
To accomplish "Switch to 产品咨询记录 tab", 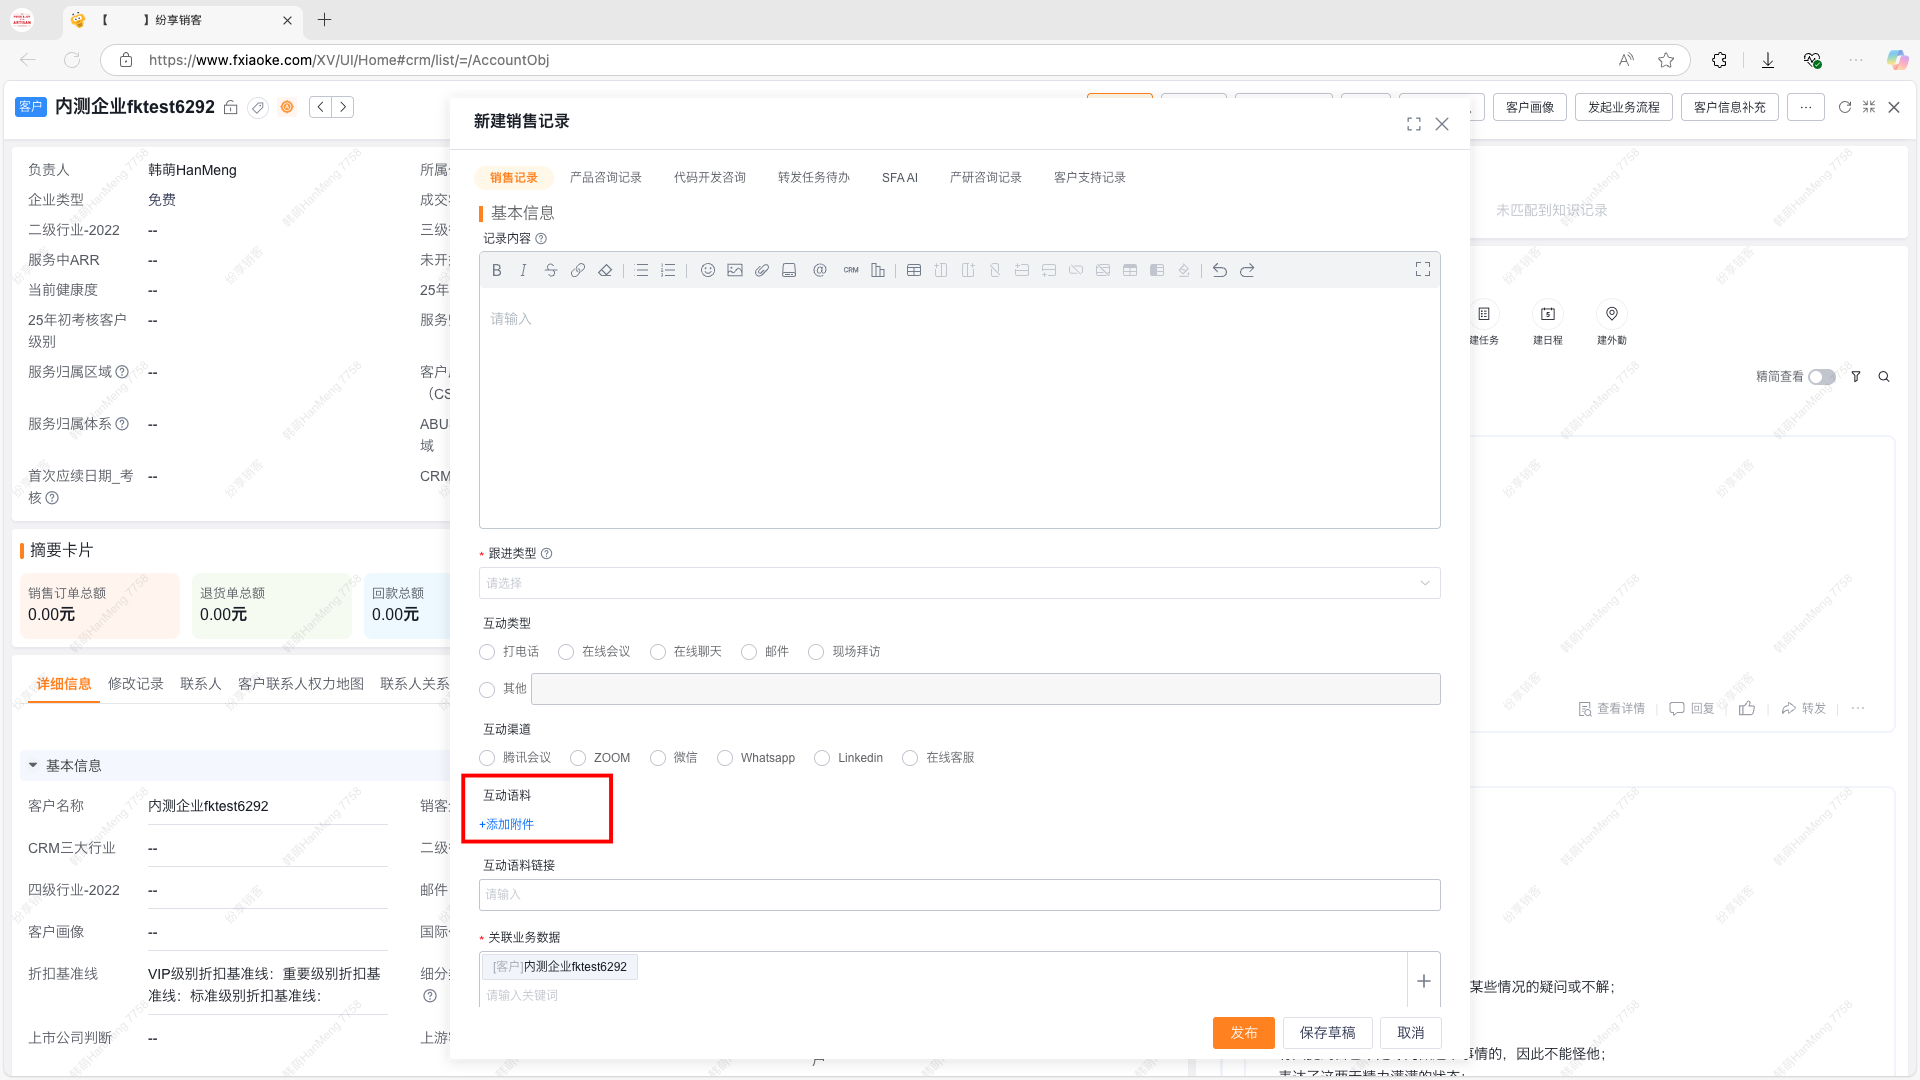I will 605,178.
